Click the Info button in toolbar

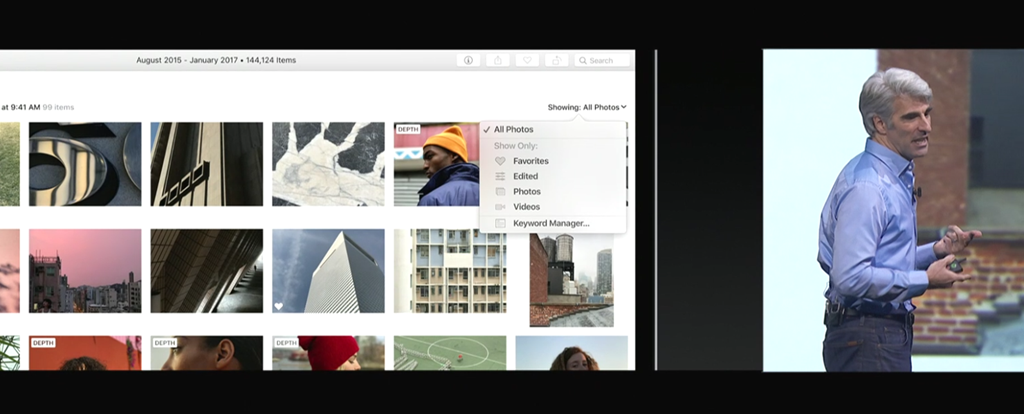468,60
